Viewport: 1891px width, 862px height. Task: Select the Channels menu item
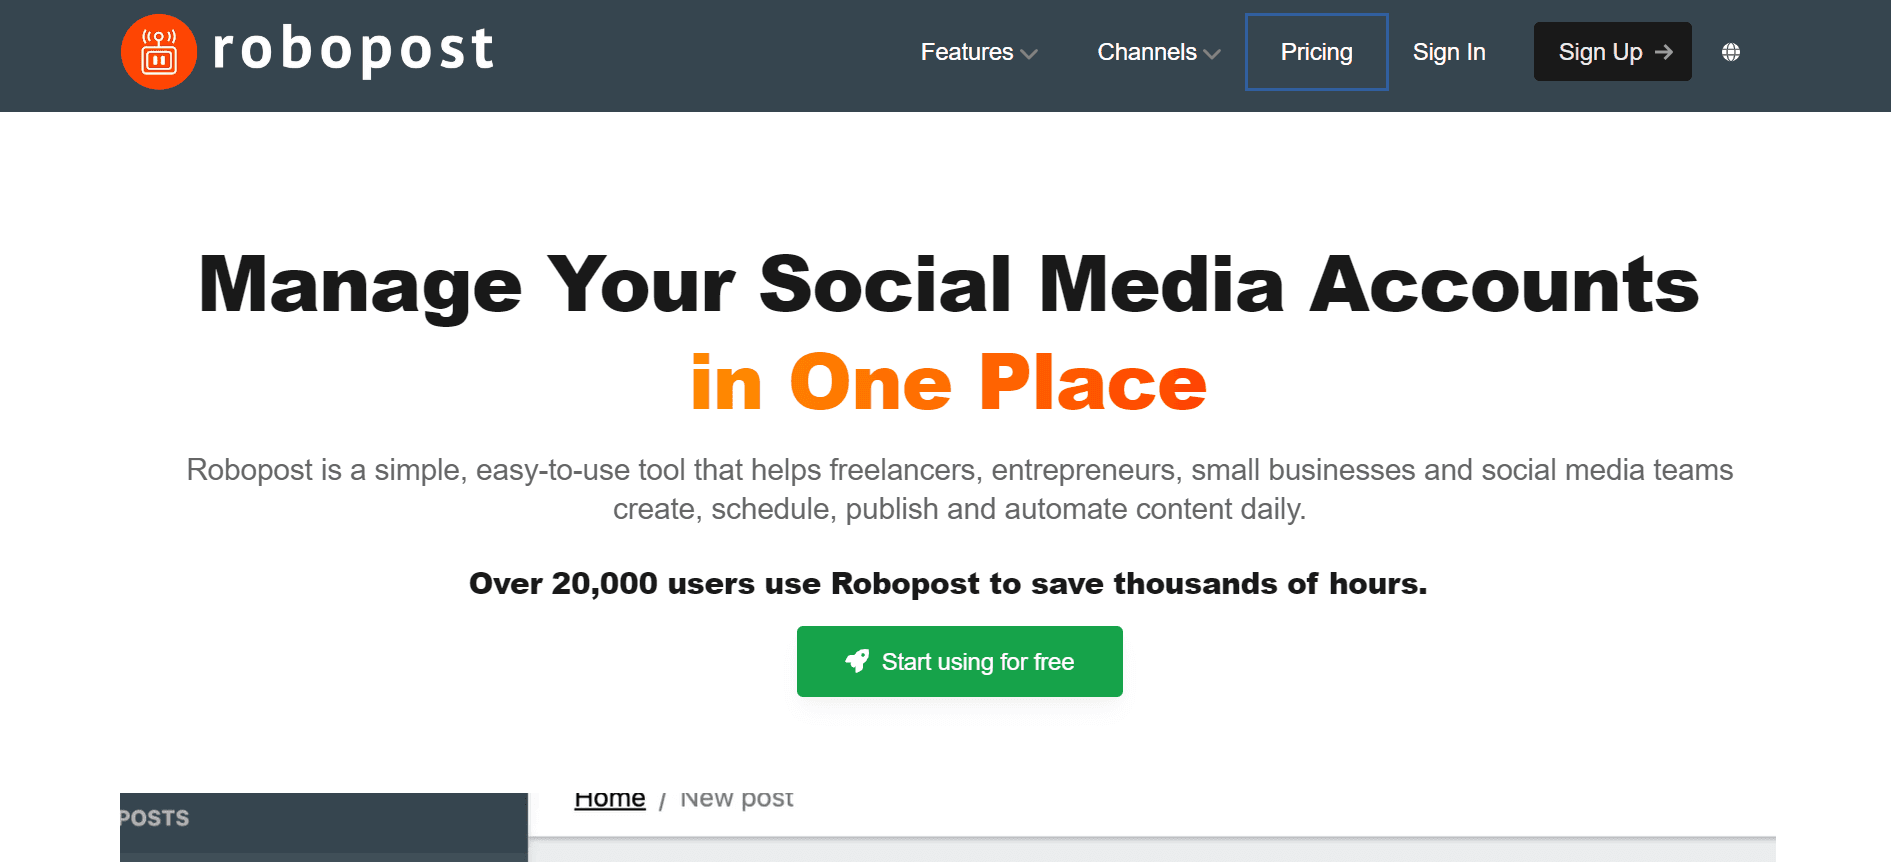click(1146, 52)
